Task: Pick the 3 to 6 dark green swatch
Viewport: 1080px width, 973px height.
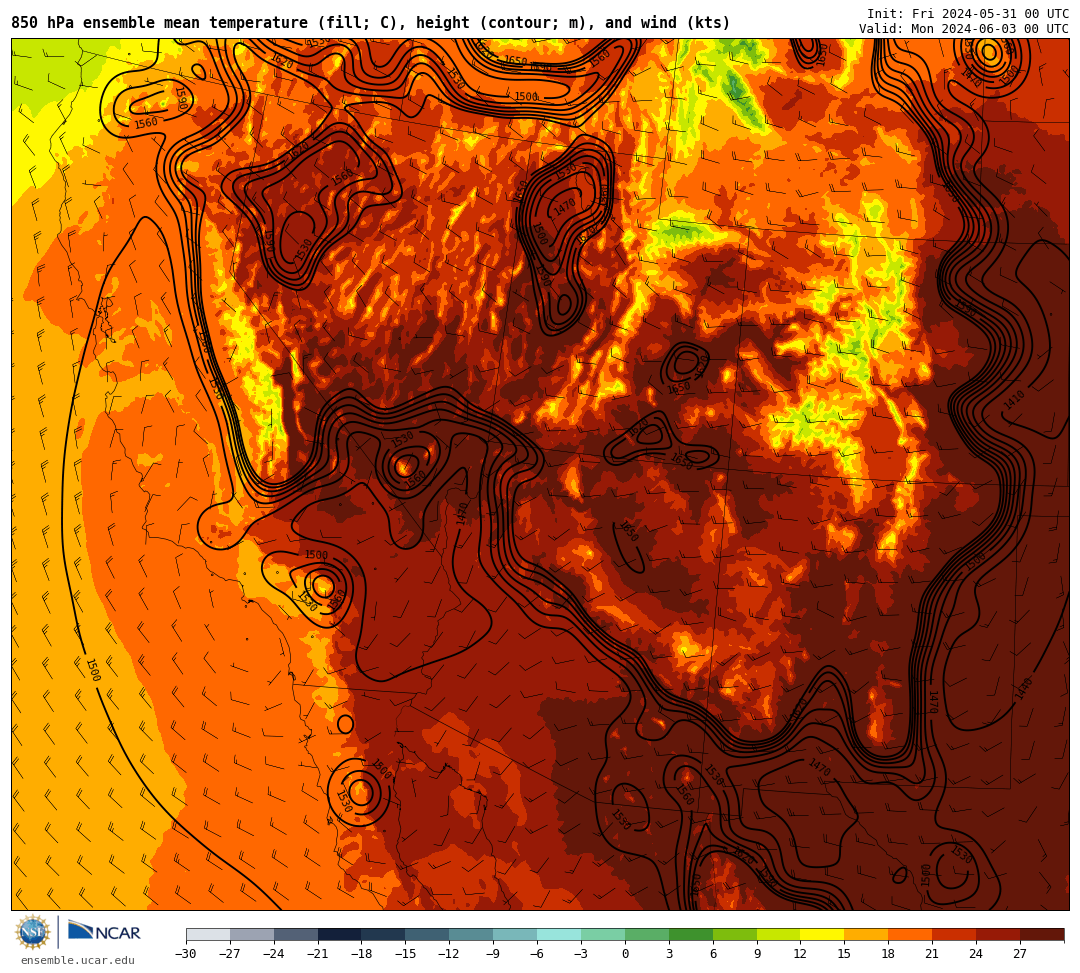Action: coord(691,934)
